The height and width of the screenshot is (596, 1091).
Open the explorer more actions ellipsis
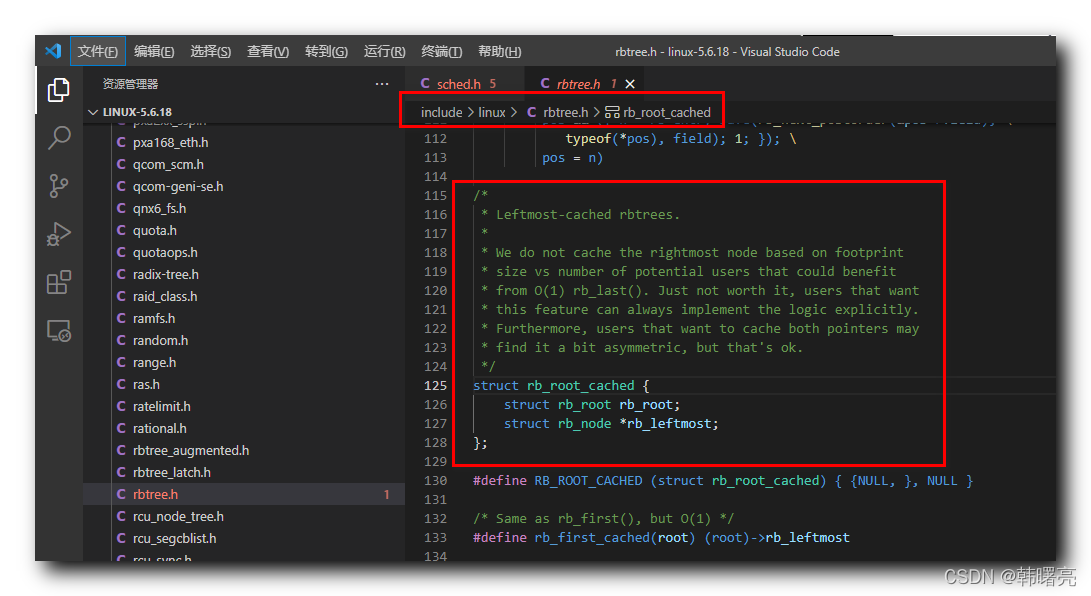pyautogui.click(x=382, y=84)
